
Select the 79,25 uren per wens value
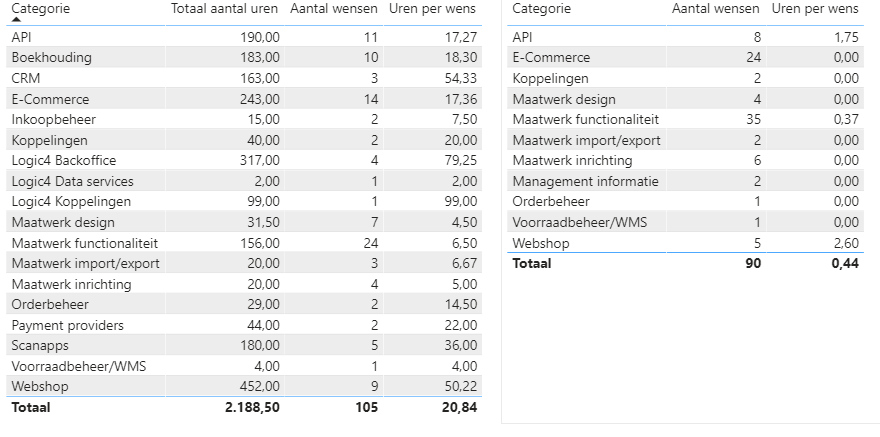460,161
